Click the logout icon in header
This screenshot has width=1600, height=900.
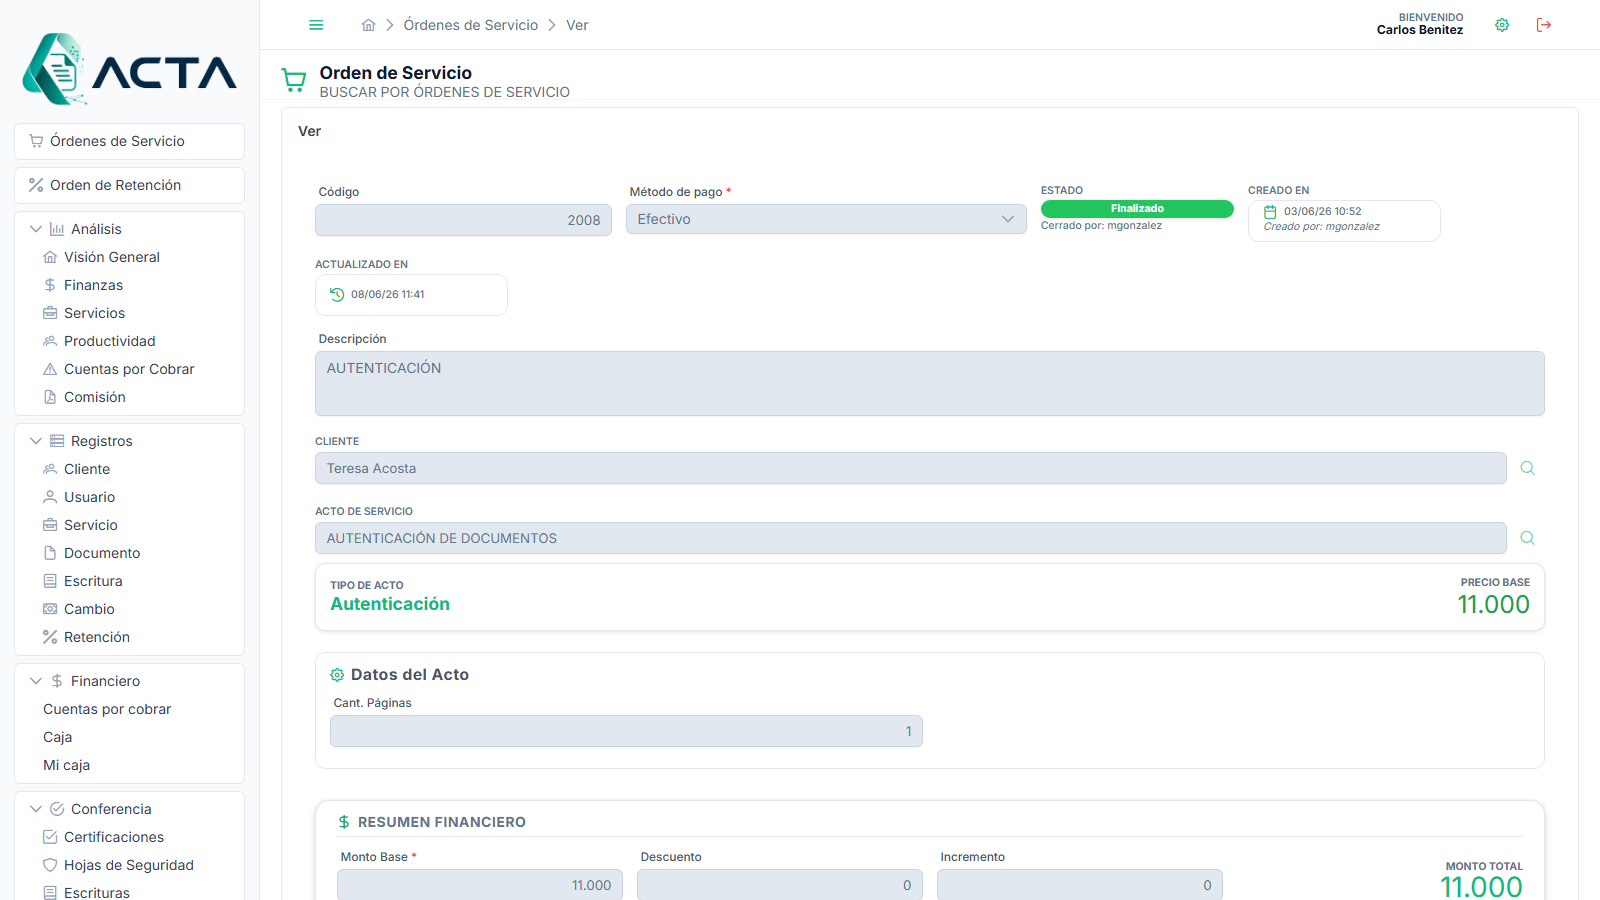[1544, 25]
